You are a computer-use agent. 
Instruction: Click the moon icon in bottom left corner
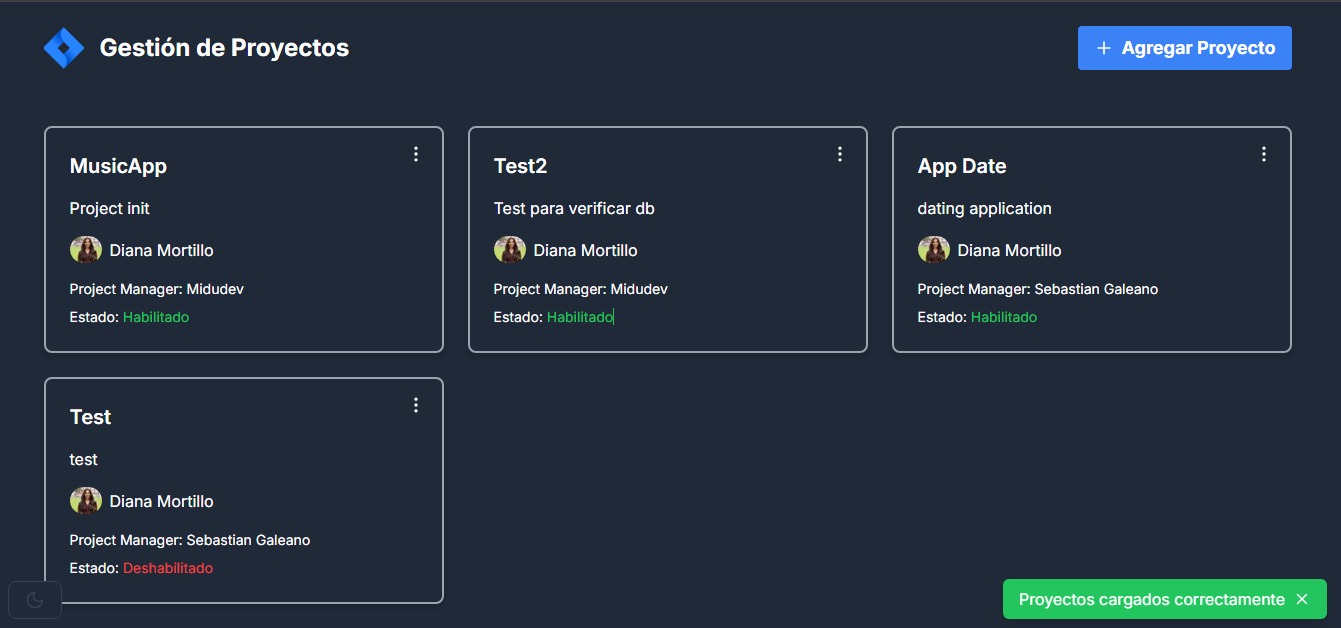(36, 599)
